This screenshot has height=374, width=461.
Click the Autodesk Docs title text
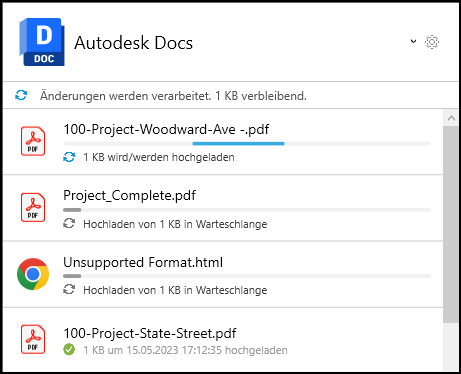[x=134, y=43]
